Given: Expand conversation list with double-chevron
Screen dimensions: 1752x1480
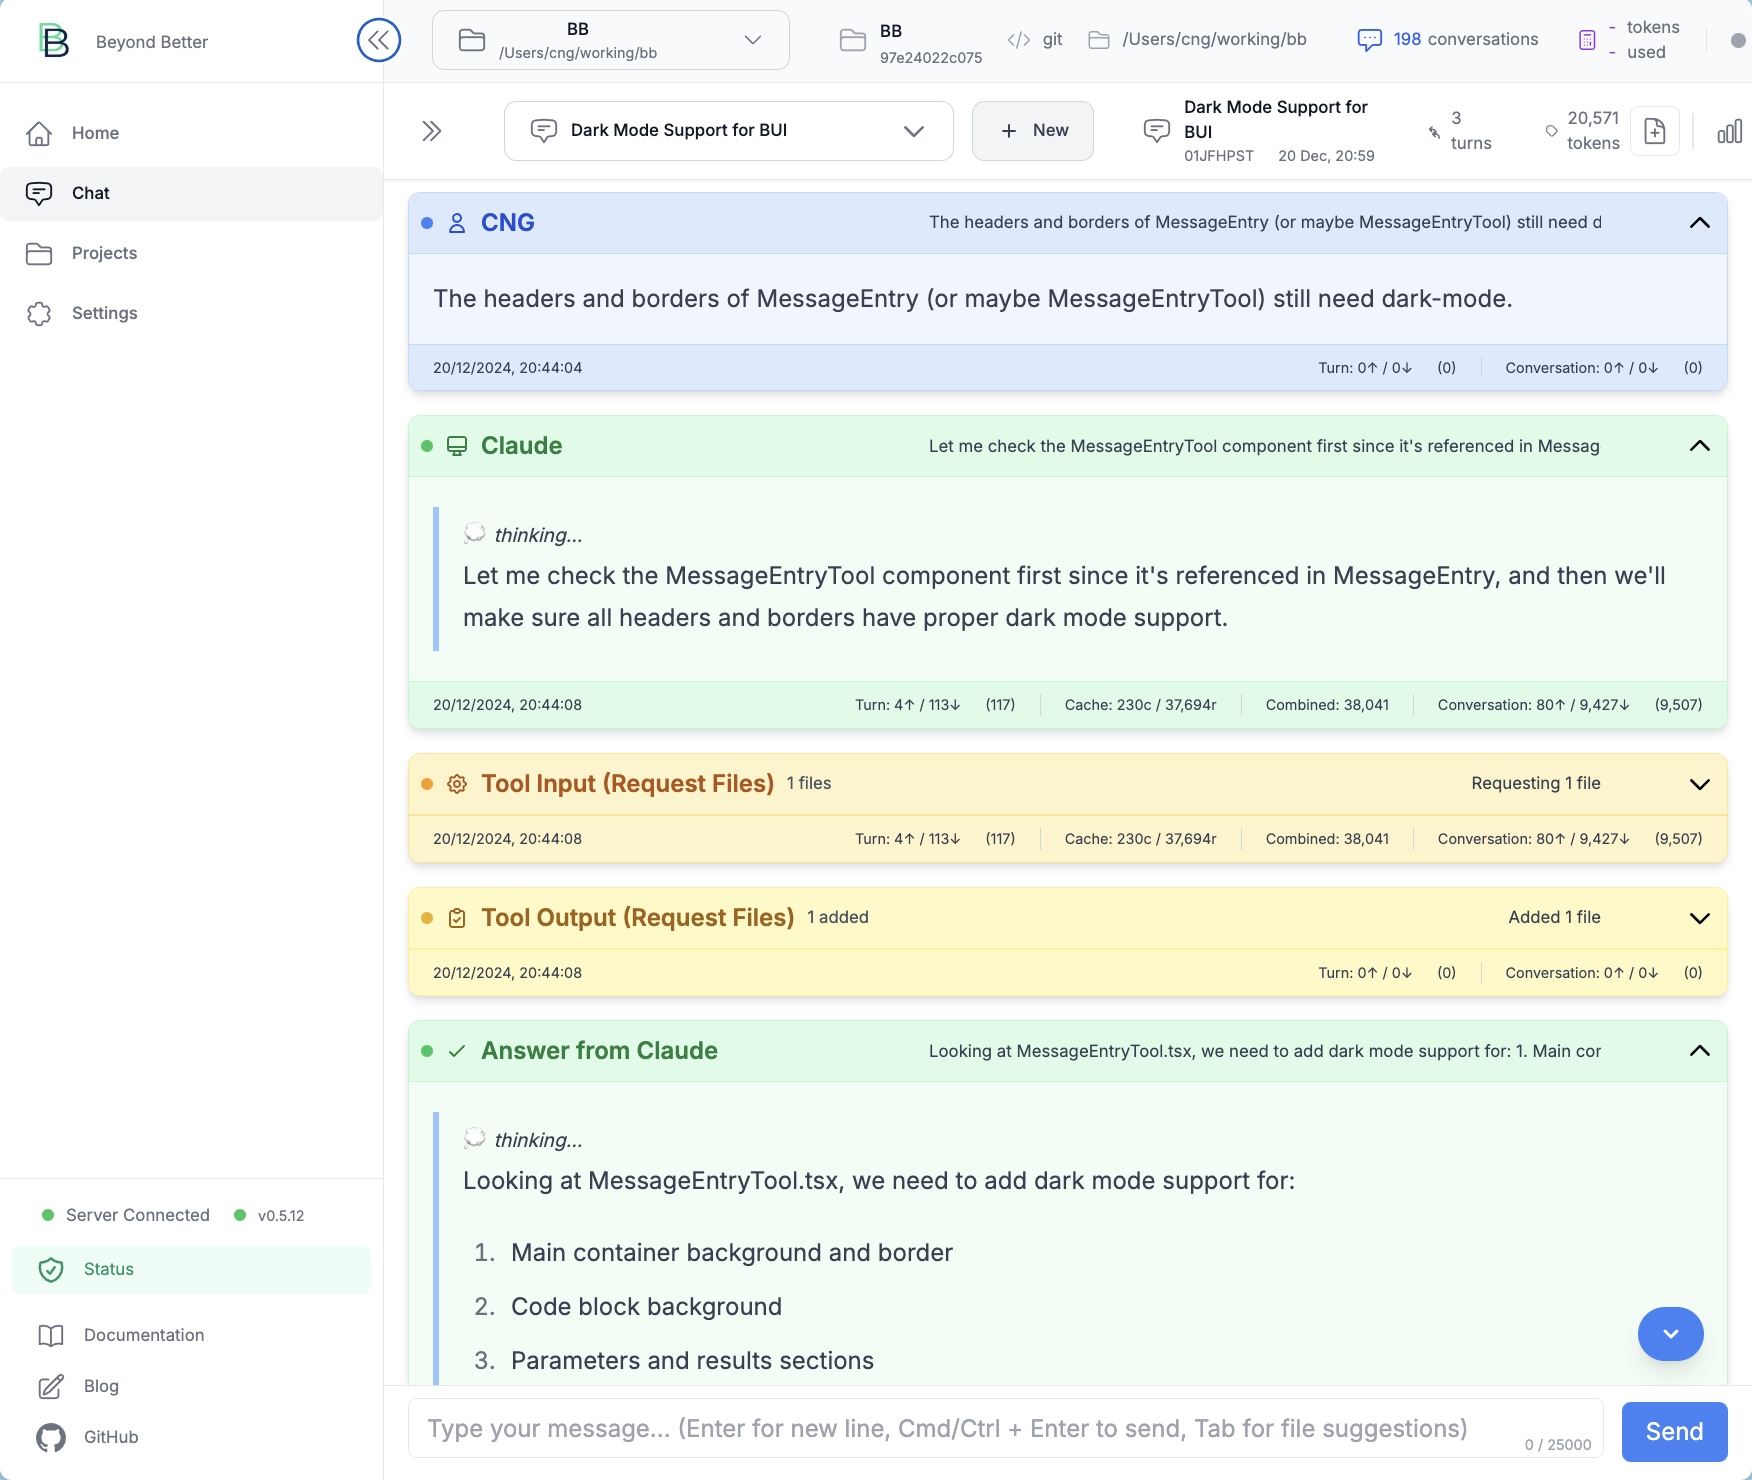Looking at the screenshot, I should (432, 131).
